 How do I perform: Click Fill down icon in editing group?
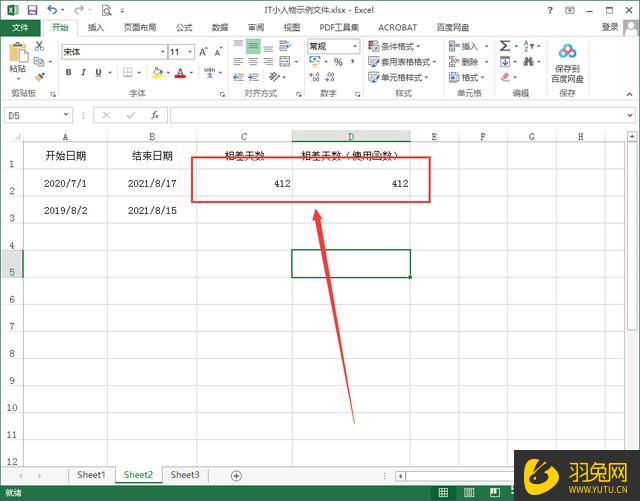(505, 62)
